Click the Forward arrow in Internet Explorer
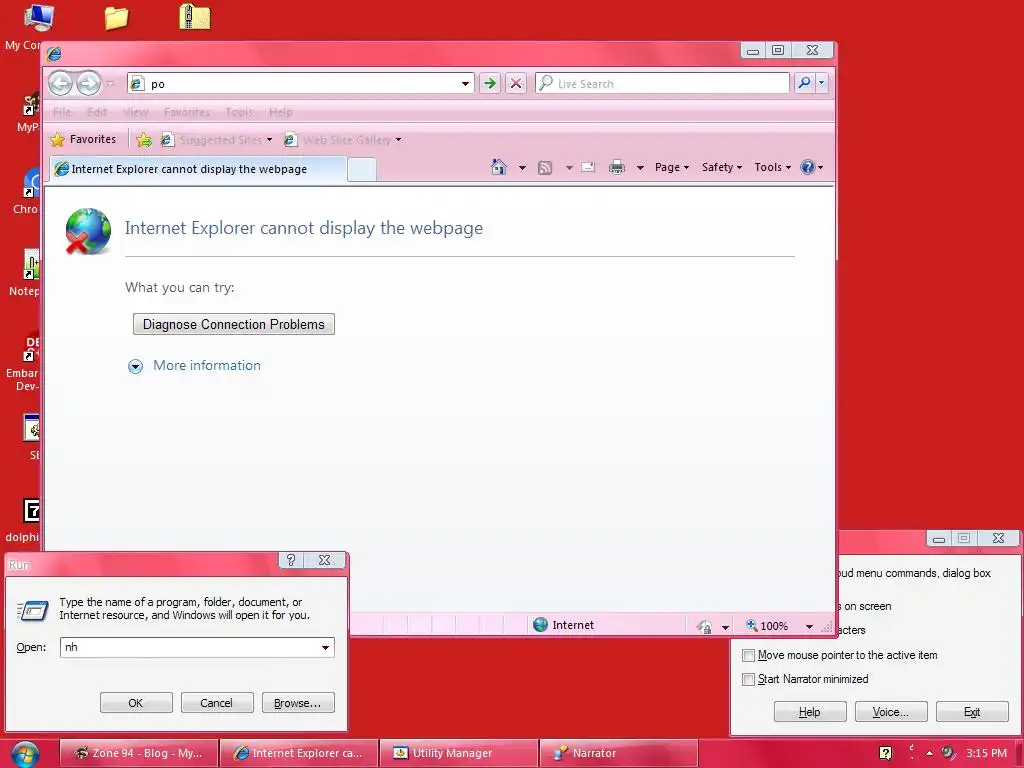 [x=88, y=84]
